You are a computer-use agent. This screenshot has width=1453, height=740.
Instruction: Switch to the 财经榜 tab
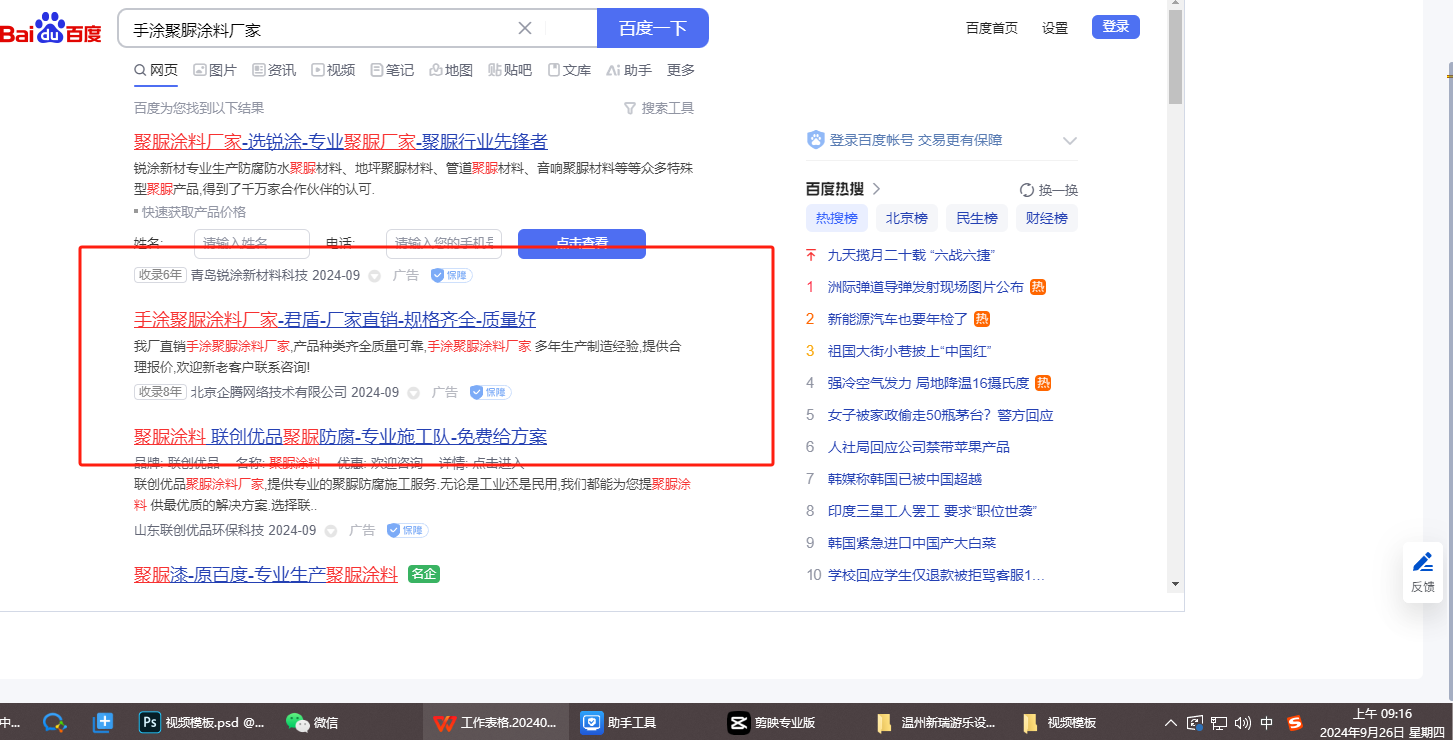[x=1047, y=218]
